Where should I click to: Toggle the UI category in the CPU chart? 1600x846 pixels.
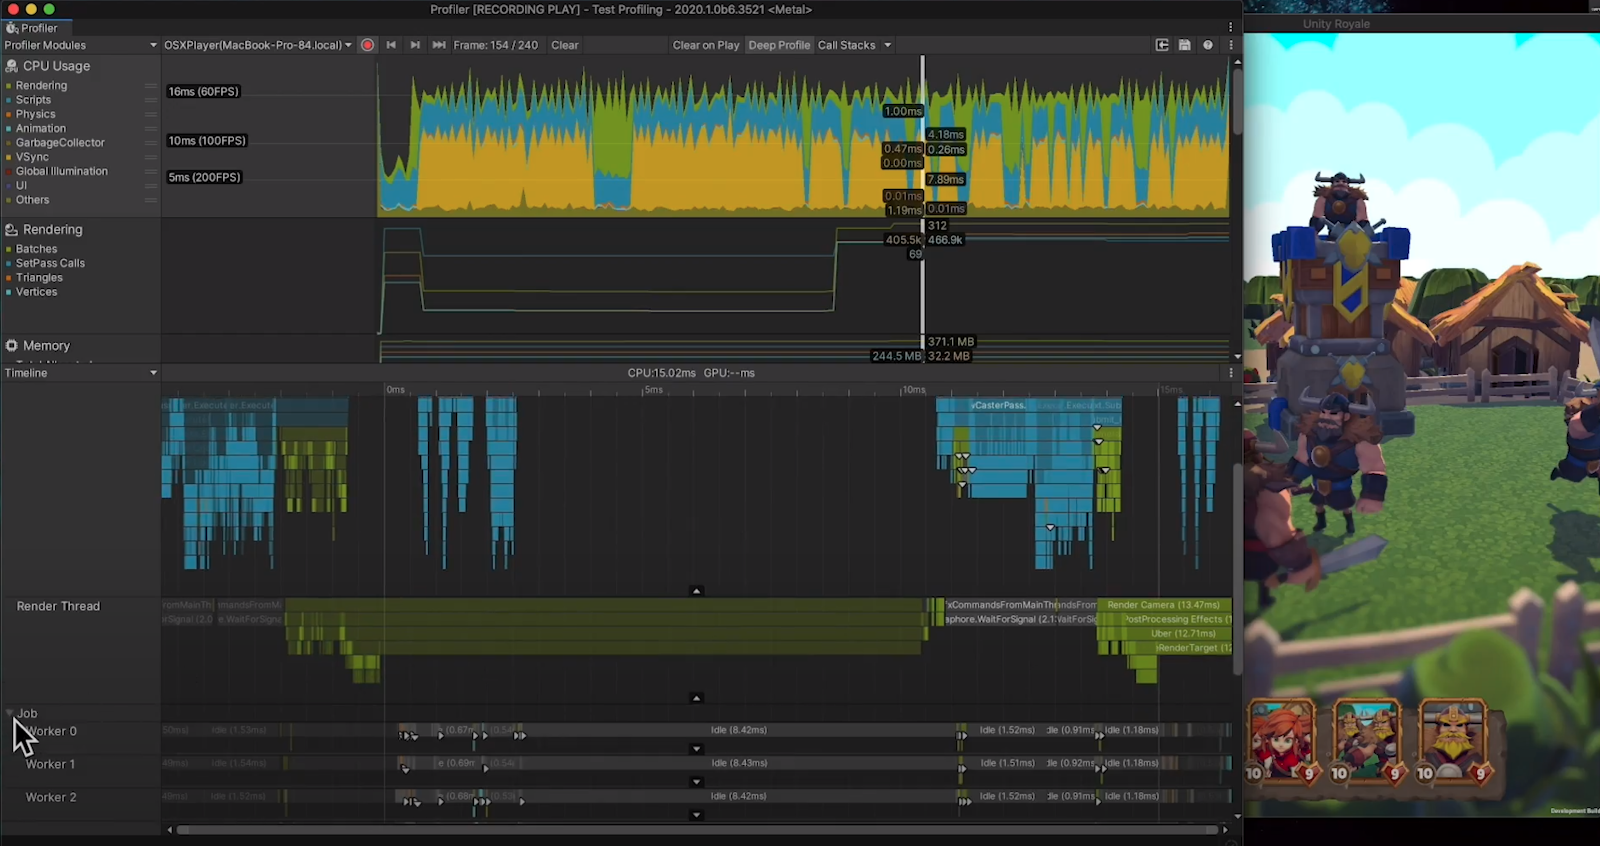click(16, 185)
